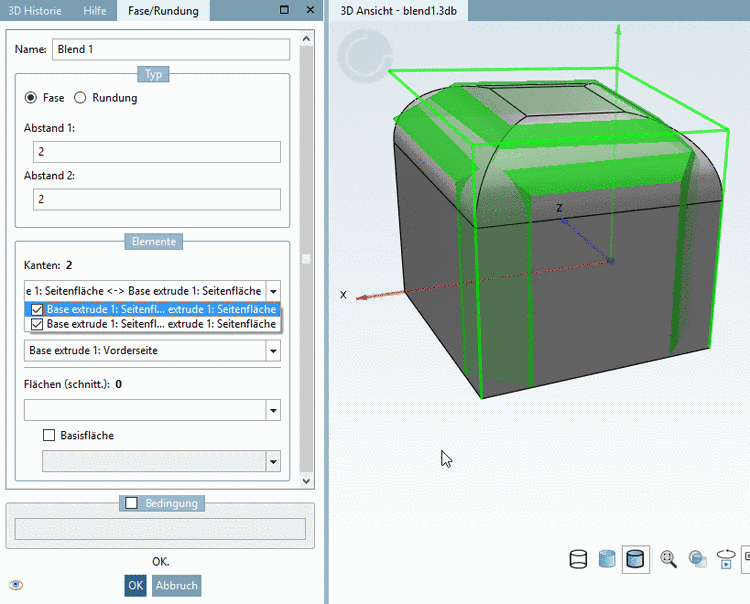This screenshot has width=750, height=604.
Task: Switch to the 3D Historie tab
Action: click(x=34, y=11)
